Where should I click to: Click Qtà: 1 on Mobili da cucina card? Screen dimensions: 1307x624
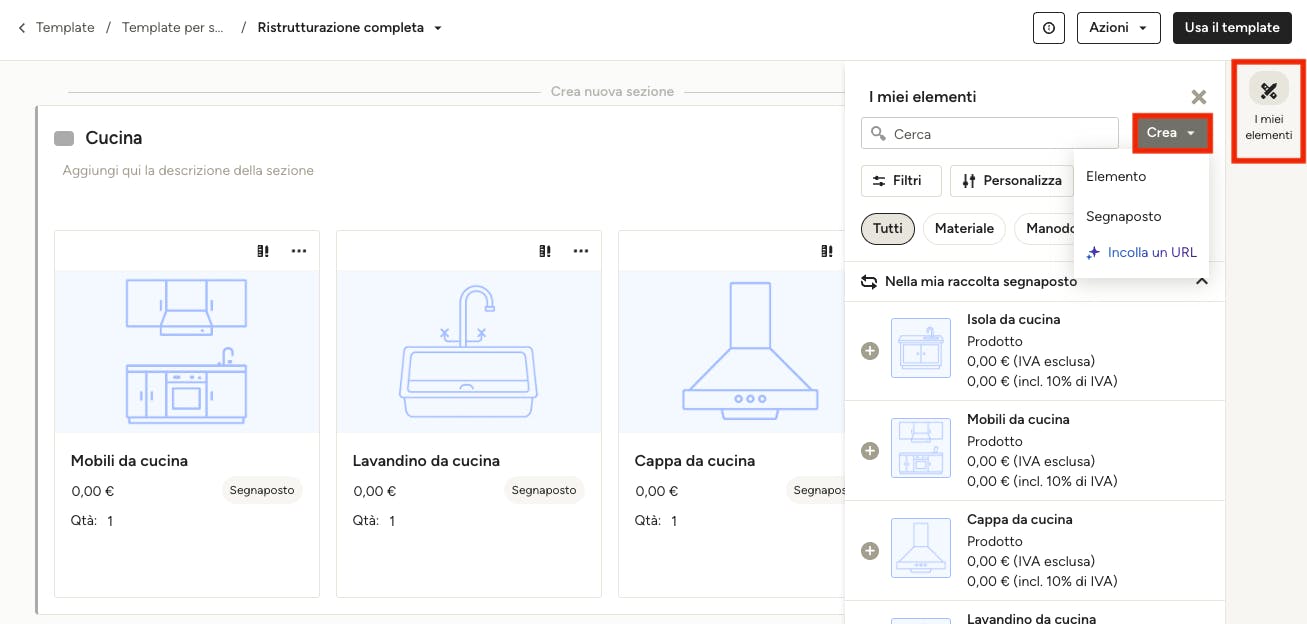[92, 521]
